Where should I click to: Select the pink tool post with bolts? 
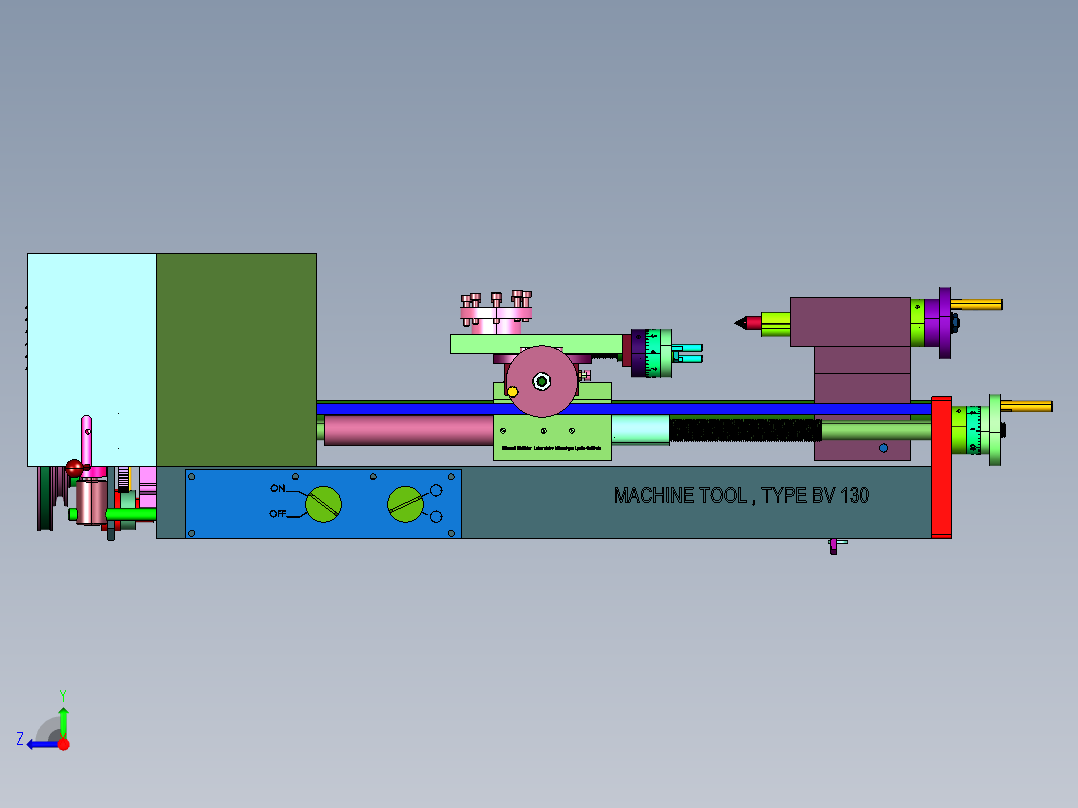click(x=496, y=313)
